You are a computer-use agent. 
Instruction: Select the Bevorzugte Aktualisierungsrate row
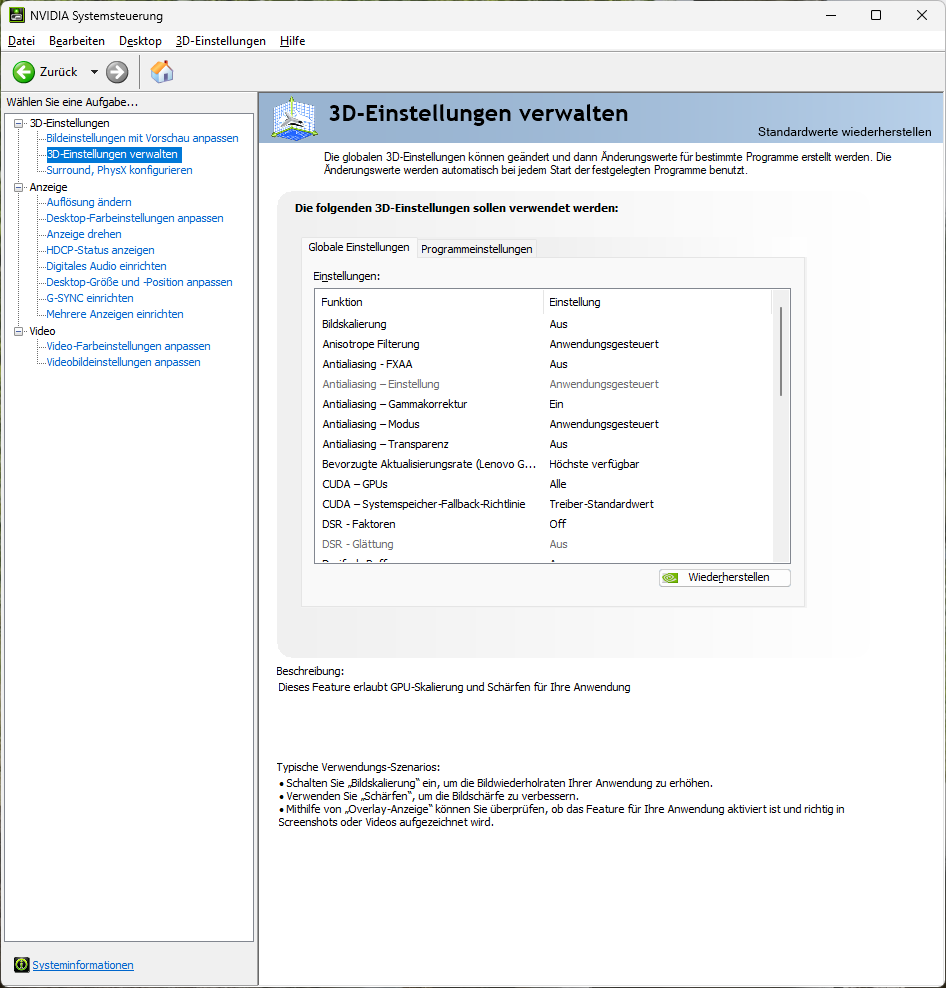[x=544, y=464]
